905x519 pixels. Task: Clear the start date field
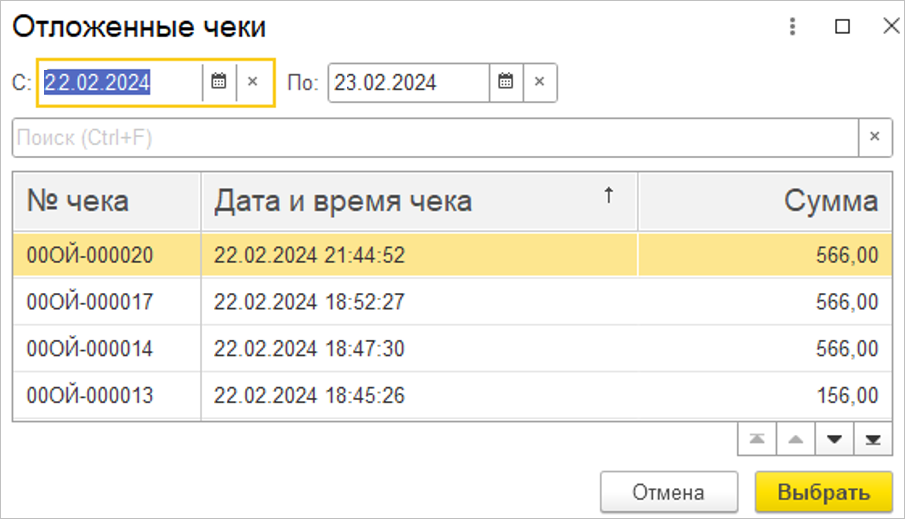pos(253,82)
